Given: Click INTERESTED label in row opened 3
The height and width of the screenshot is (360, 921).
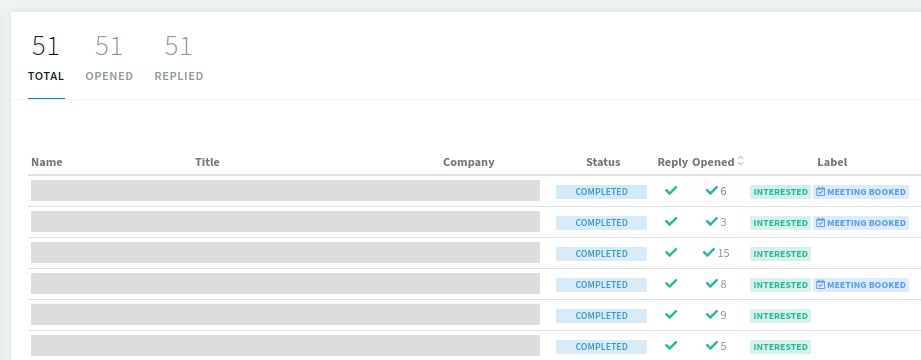Looking at the screenshot, I should (x=780, y=223).
